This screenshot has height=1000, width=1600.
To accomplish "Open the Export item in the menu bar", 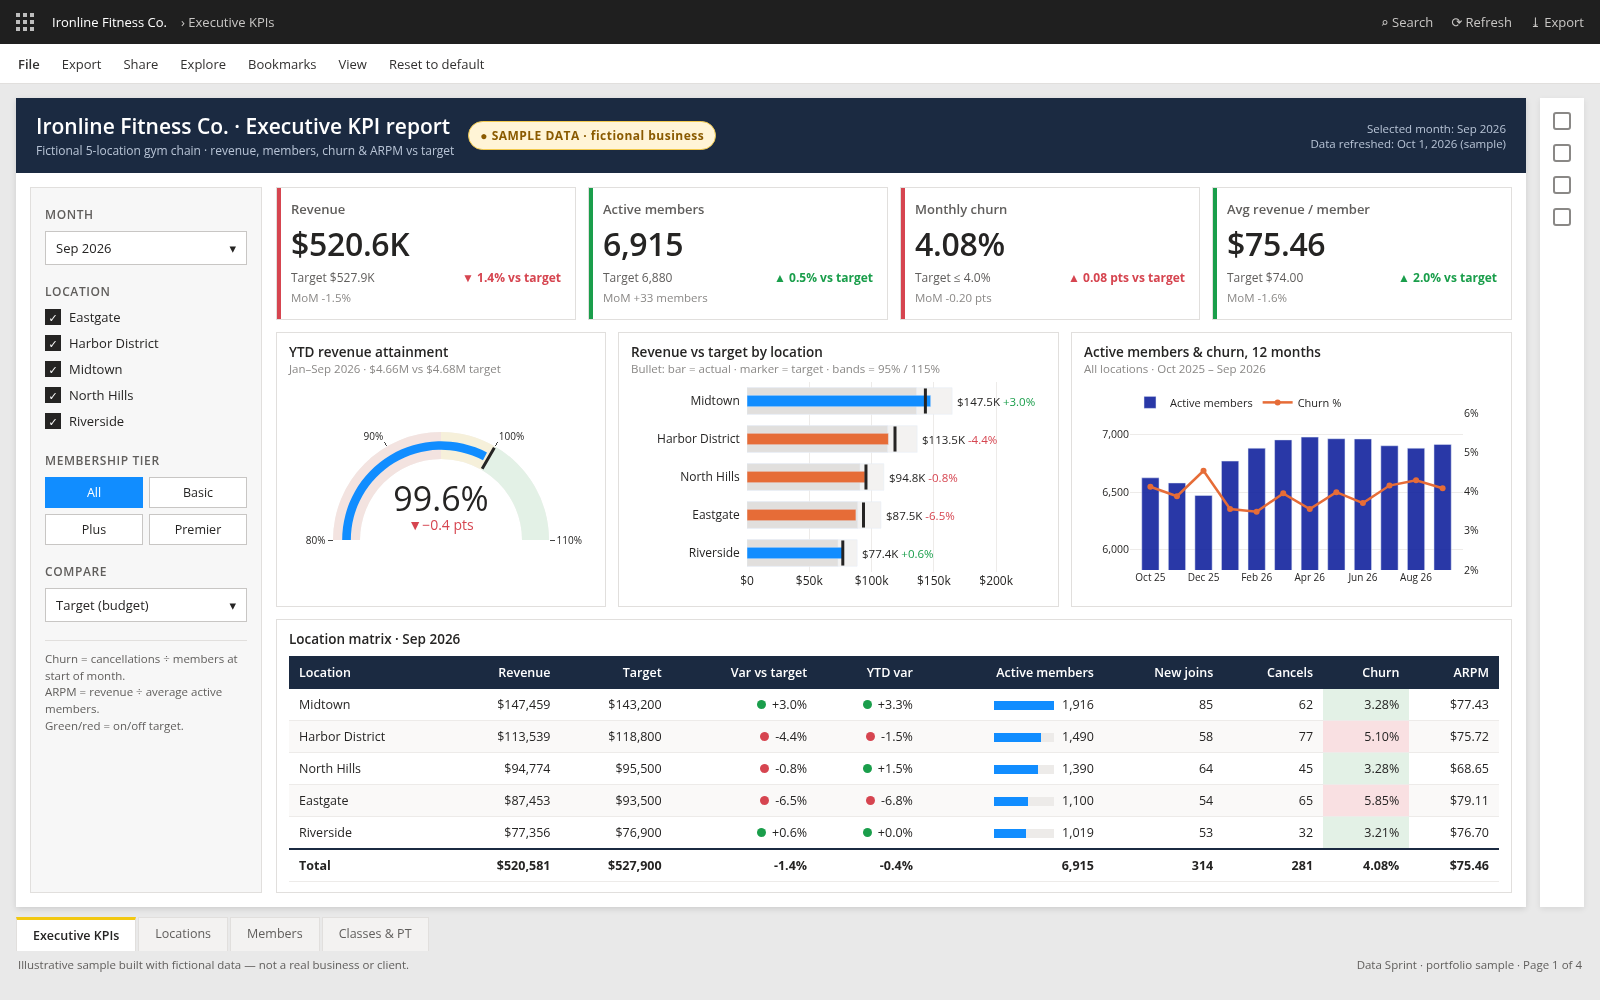I will point(81,64).
